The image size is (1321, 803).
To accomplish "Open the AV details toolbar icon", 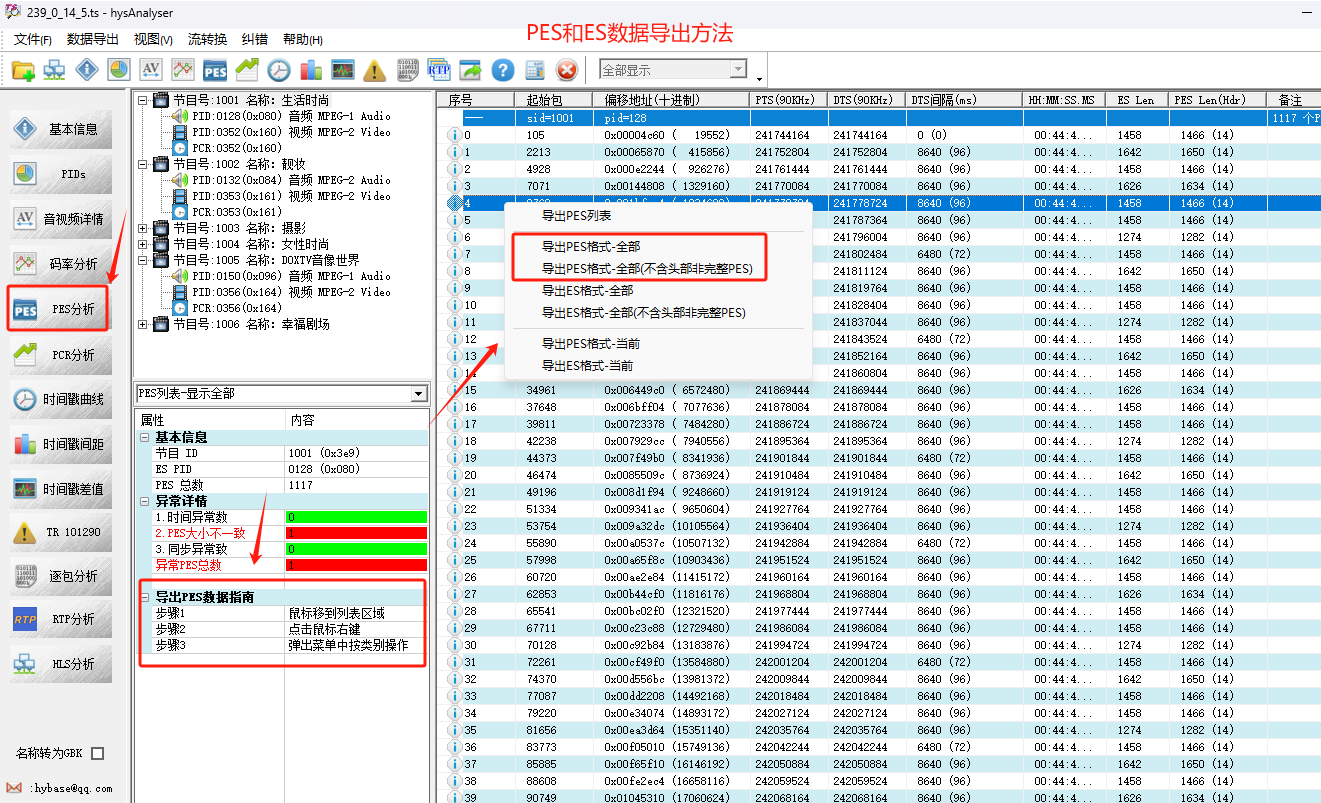I will 150,70.
